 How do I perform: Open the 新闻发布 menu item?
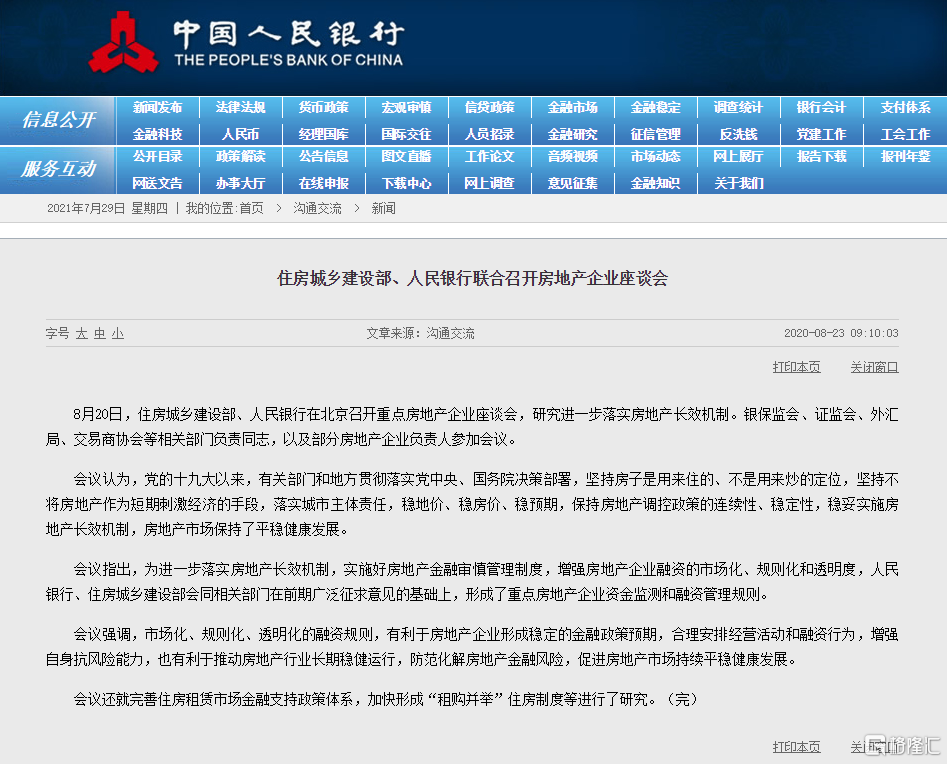157,108
